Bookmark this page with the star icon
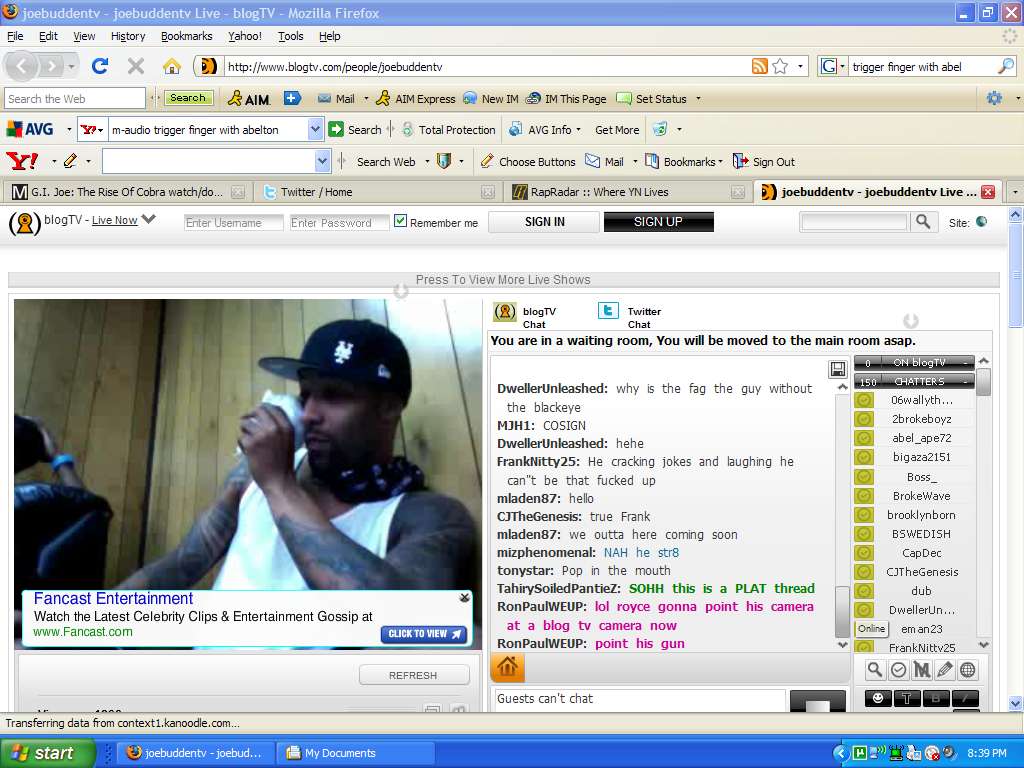Image resolution: width=1024 pixels, height=768 pixels. pyautogui.click(x=780, y=66)
